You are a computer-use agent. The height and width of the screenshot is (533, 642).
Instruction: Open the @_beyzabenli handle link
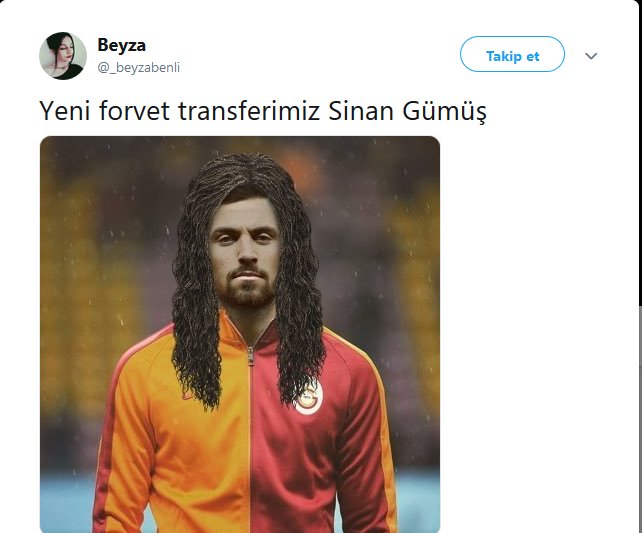(138, 68)
